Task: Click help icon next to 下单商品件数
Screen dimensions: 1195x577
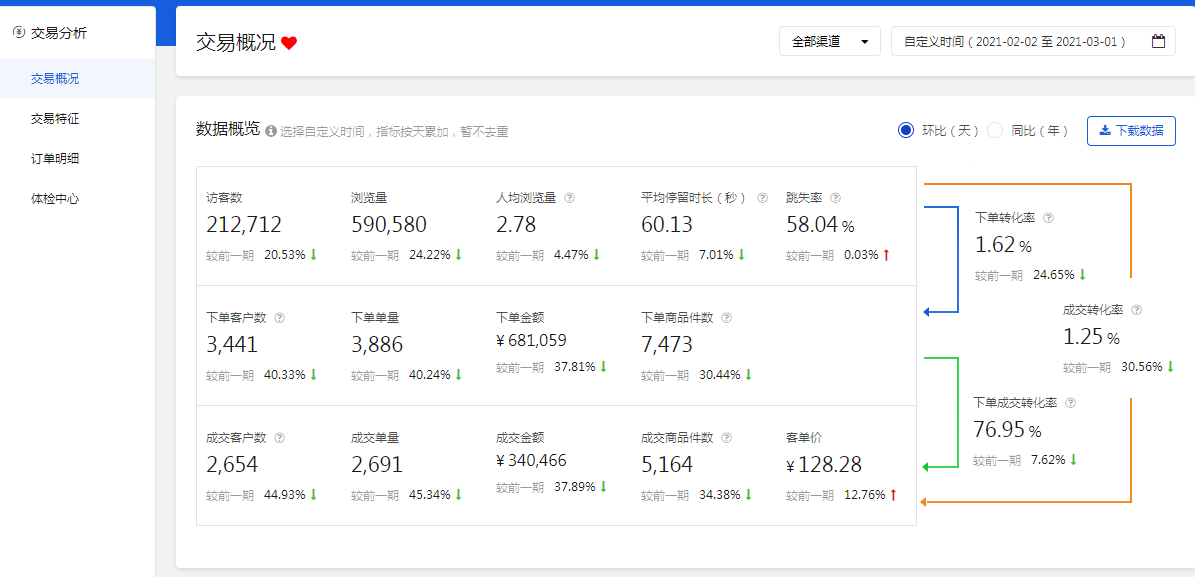Action: coord(726,318)
